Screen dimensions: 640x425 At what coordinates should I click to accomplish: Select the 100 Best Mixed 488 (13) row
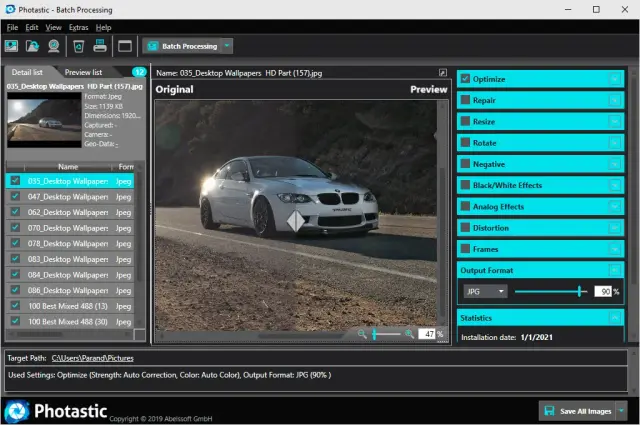(x=70, y=306)
